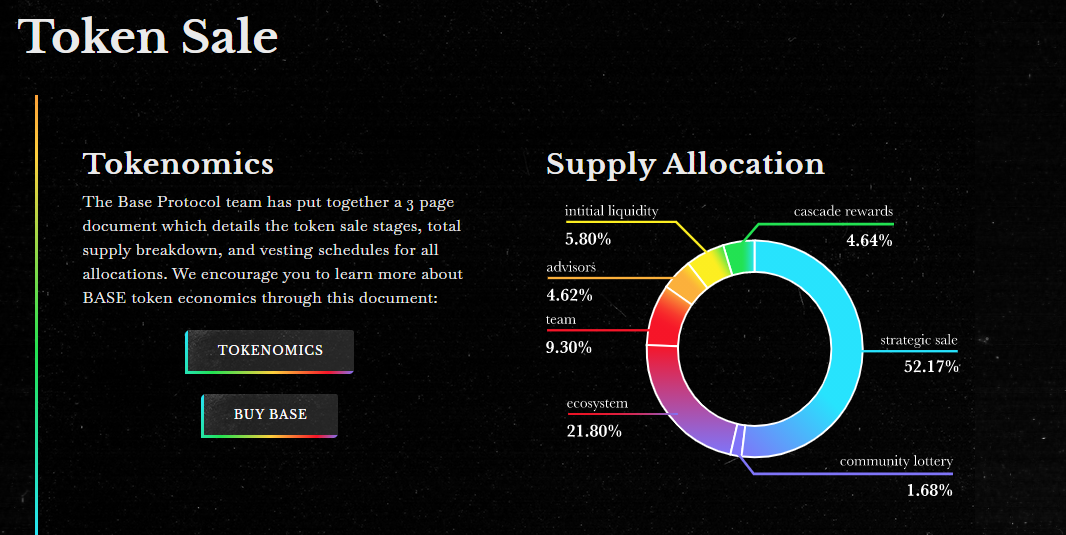
Task: Click the BUY BASE button
Action: coord(270,415)
